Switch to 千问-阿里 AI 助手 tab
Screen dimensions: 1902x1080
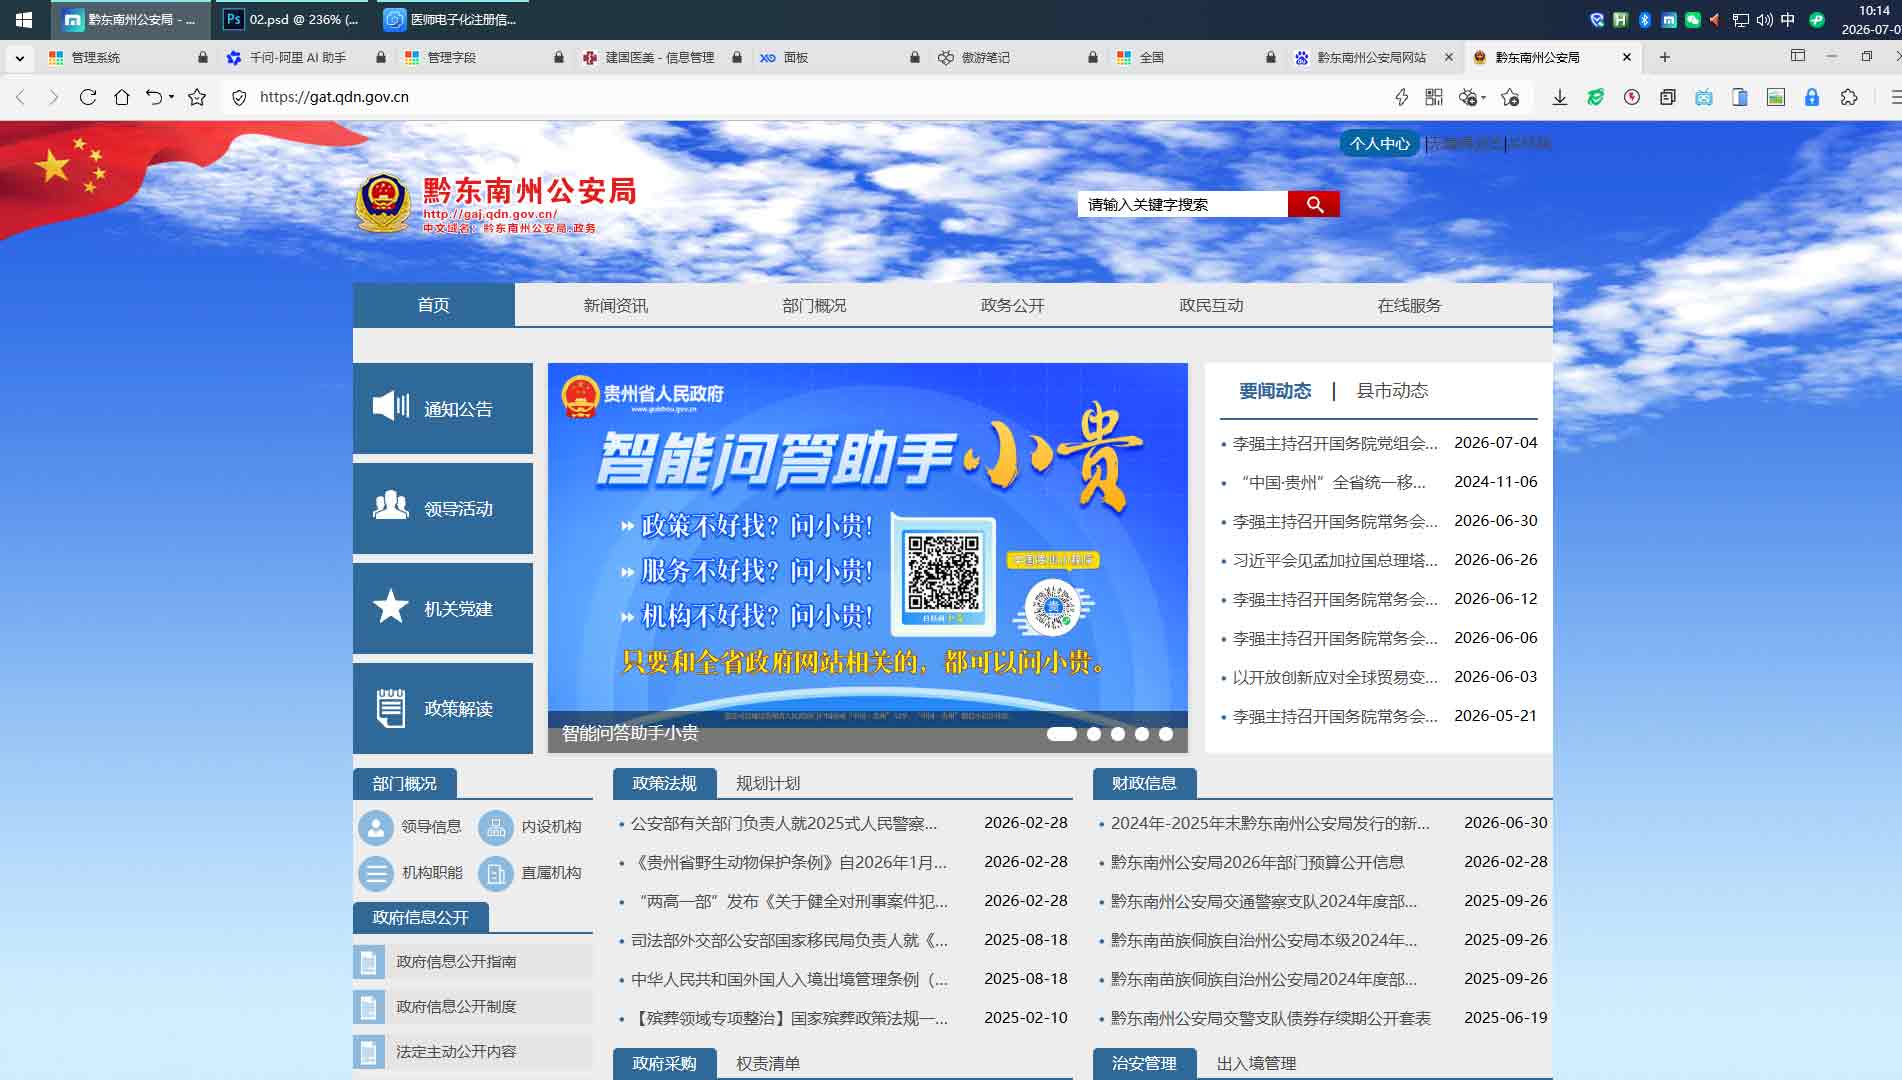pyautogui.click(x=305, y=58)
